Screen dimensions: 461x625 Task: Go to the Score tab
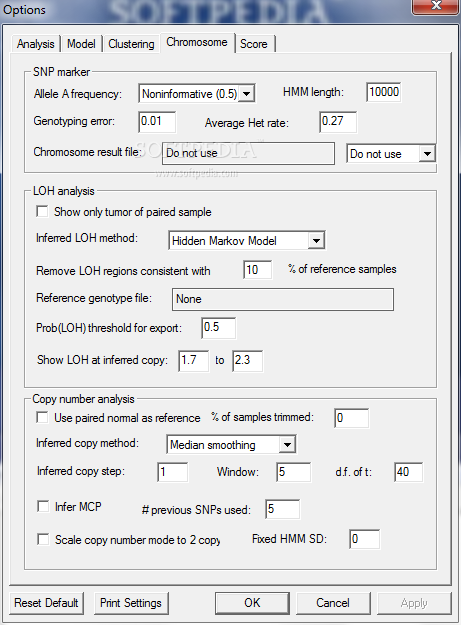[253, 43]
